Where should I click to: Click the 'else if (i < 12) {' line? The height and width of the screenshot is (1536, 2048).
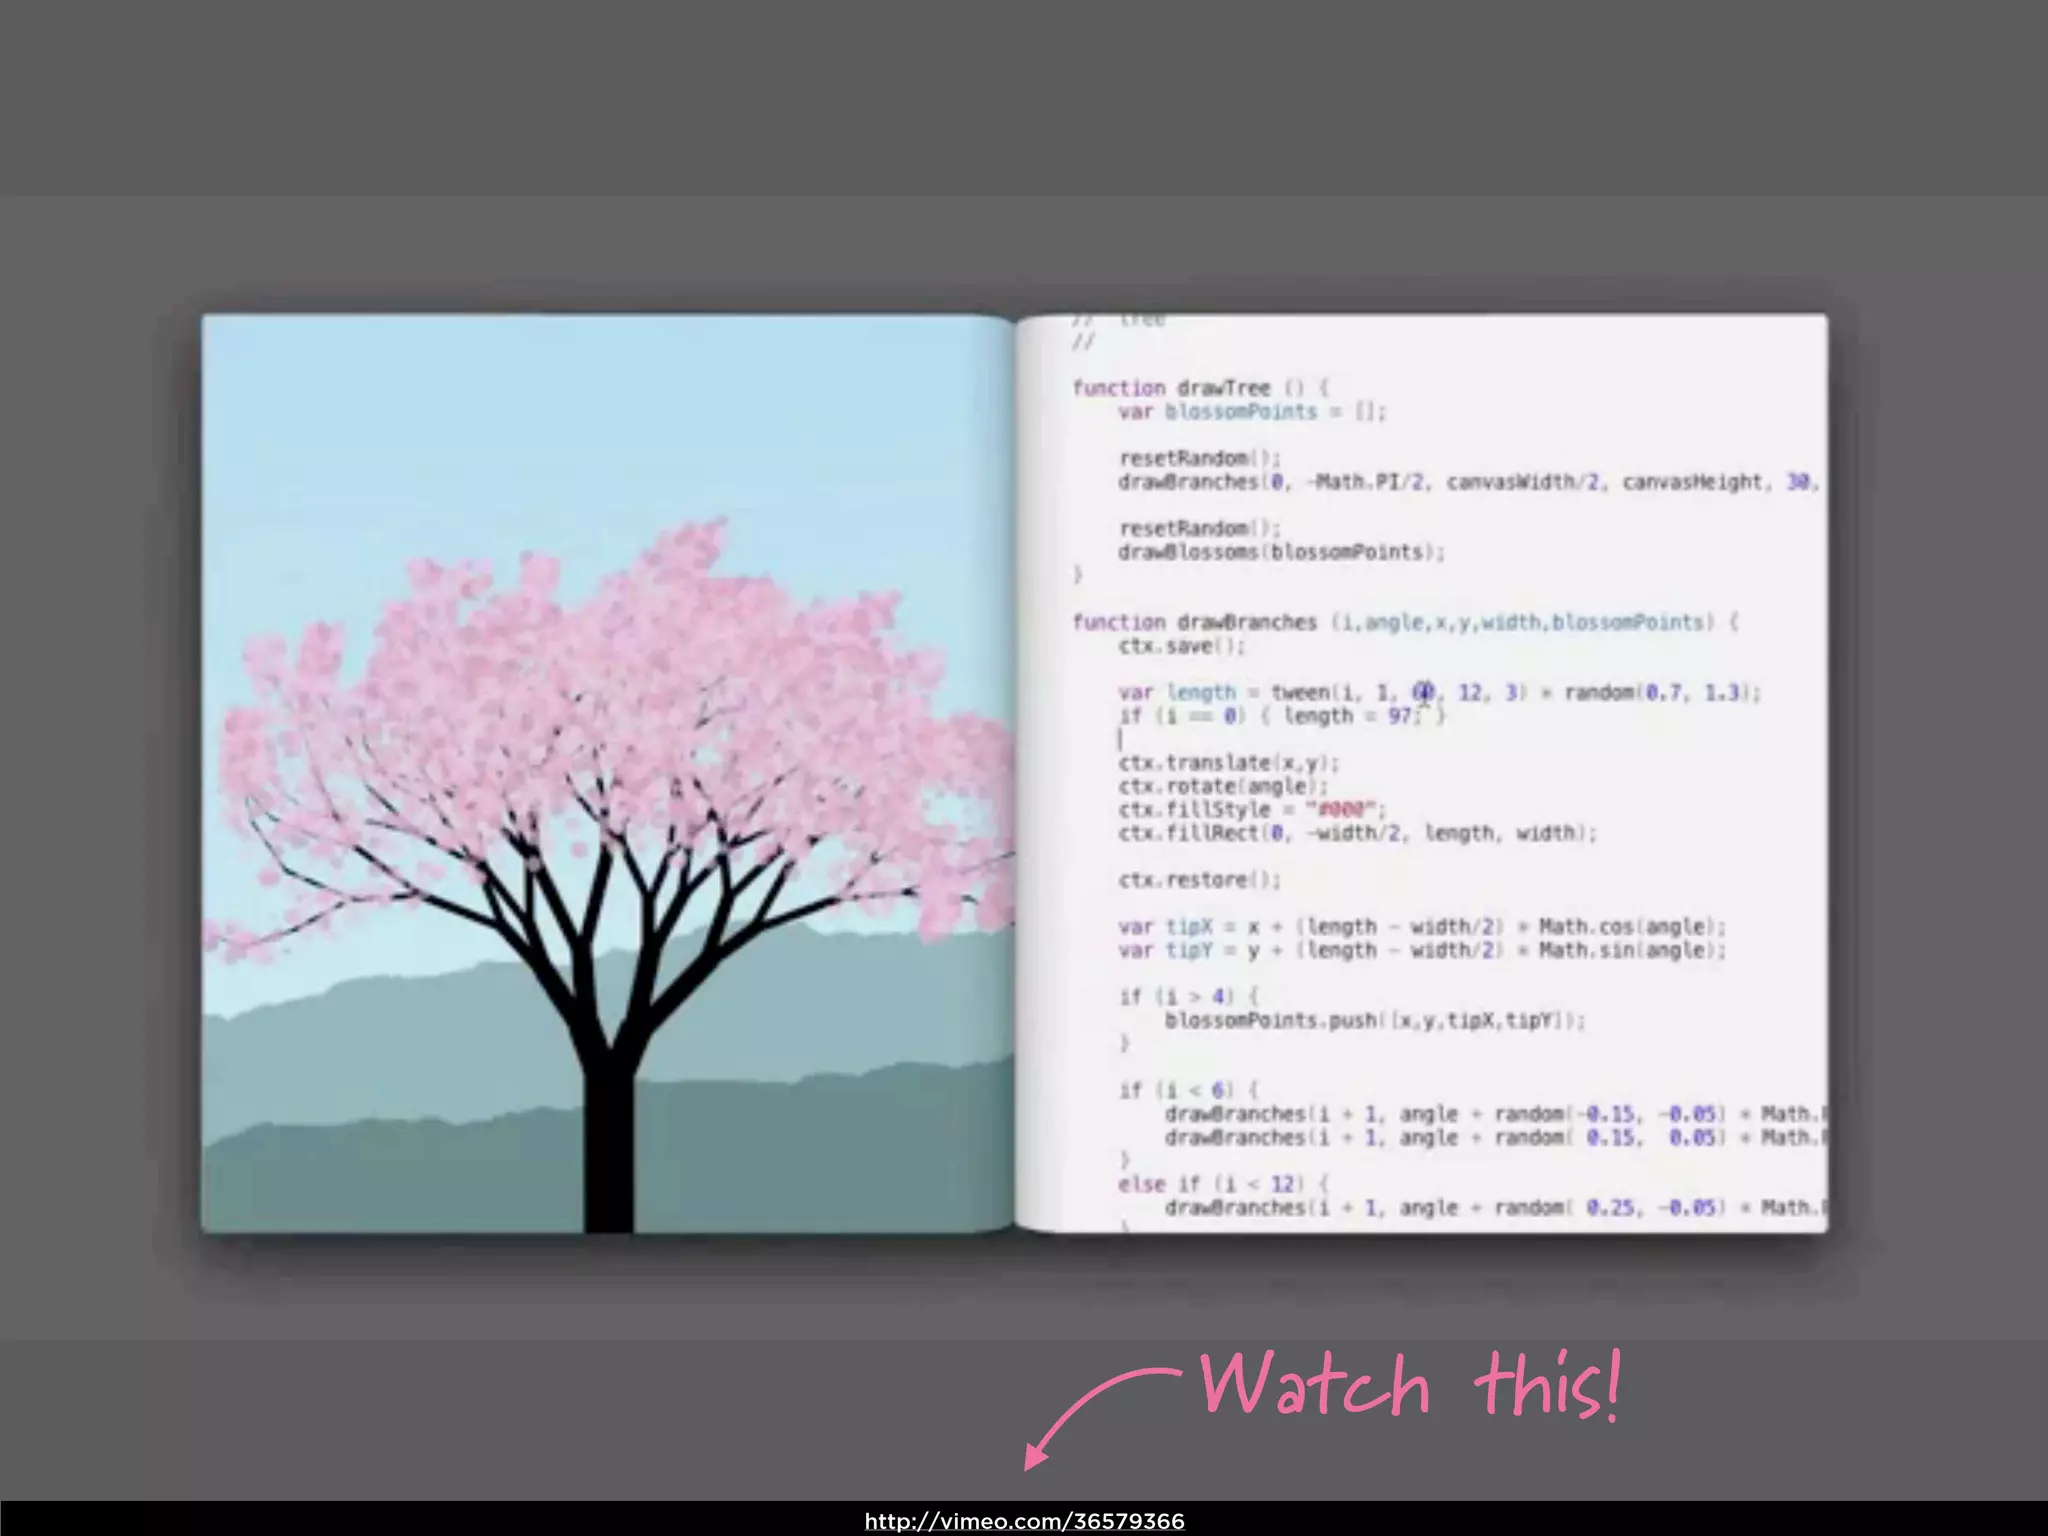click(1224, 1185)
